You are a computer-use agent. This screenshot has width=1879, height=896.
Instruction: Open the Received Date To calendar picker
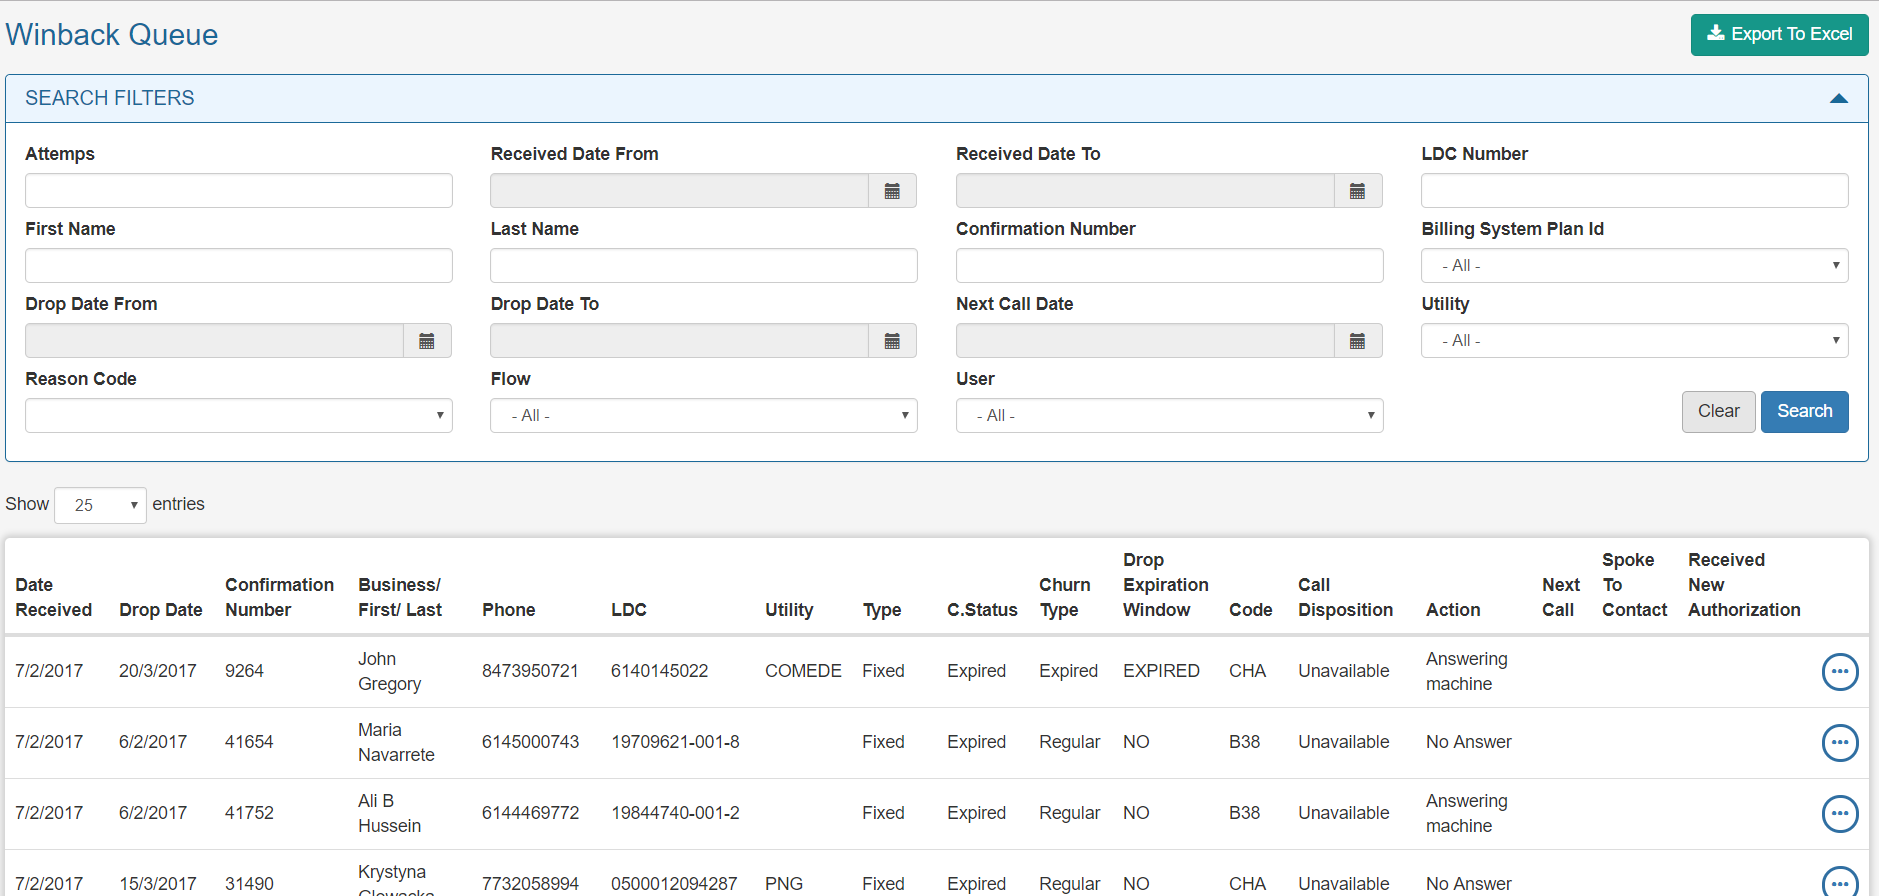coord(1358,191)
